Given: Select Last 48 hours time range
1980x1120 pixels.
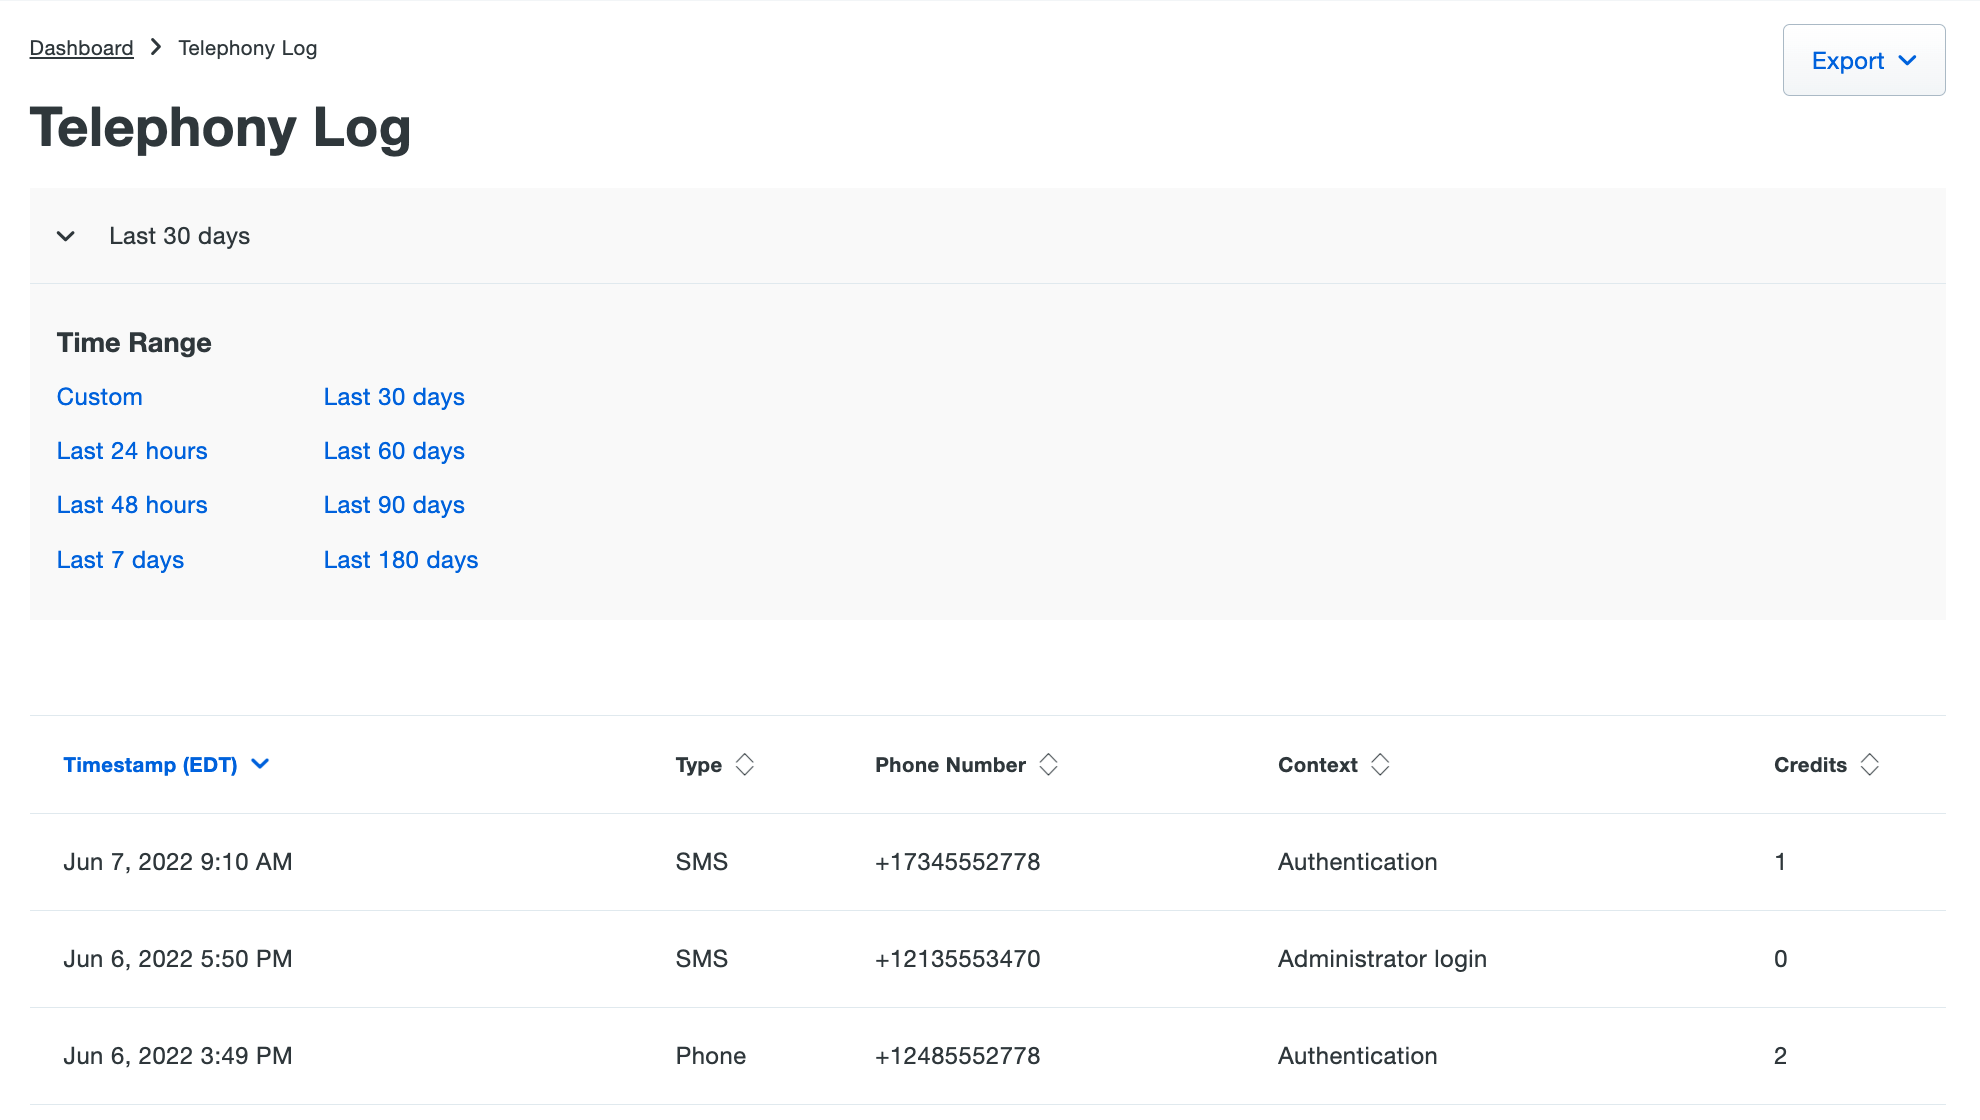Looking at the screenshot, I should [x=132, y=504].
